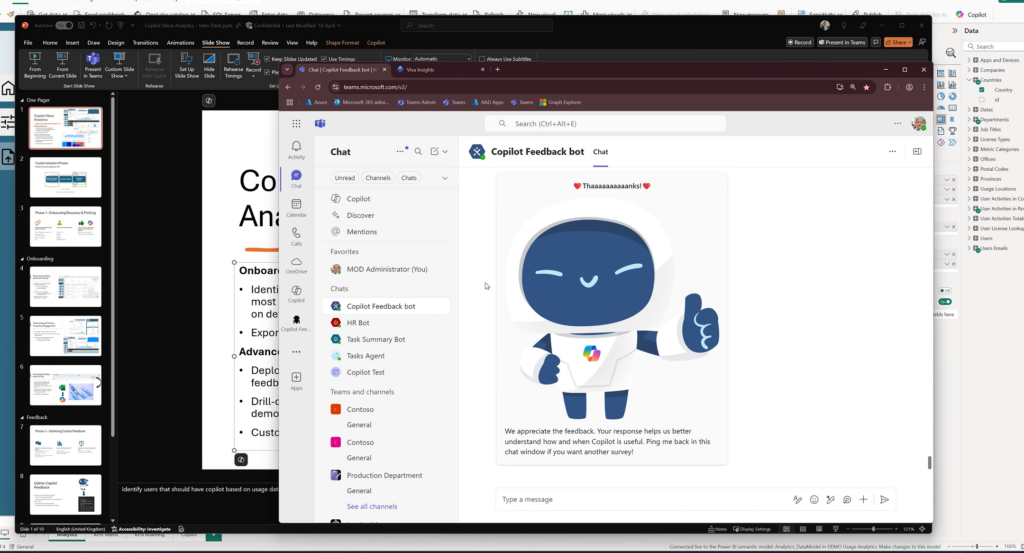Toggle Always Use Subtitles checkbox

pos(482,59)
